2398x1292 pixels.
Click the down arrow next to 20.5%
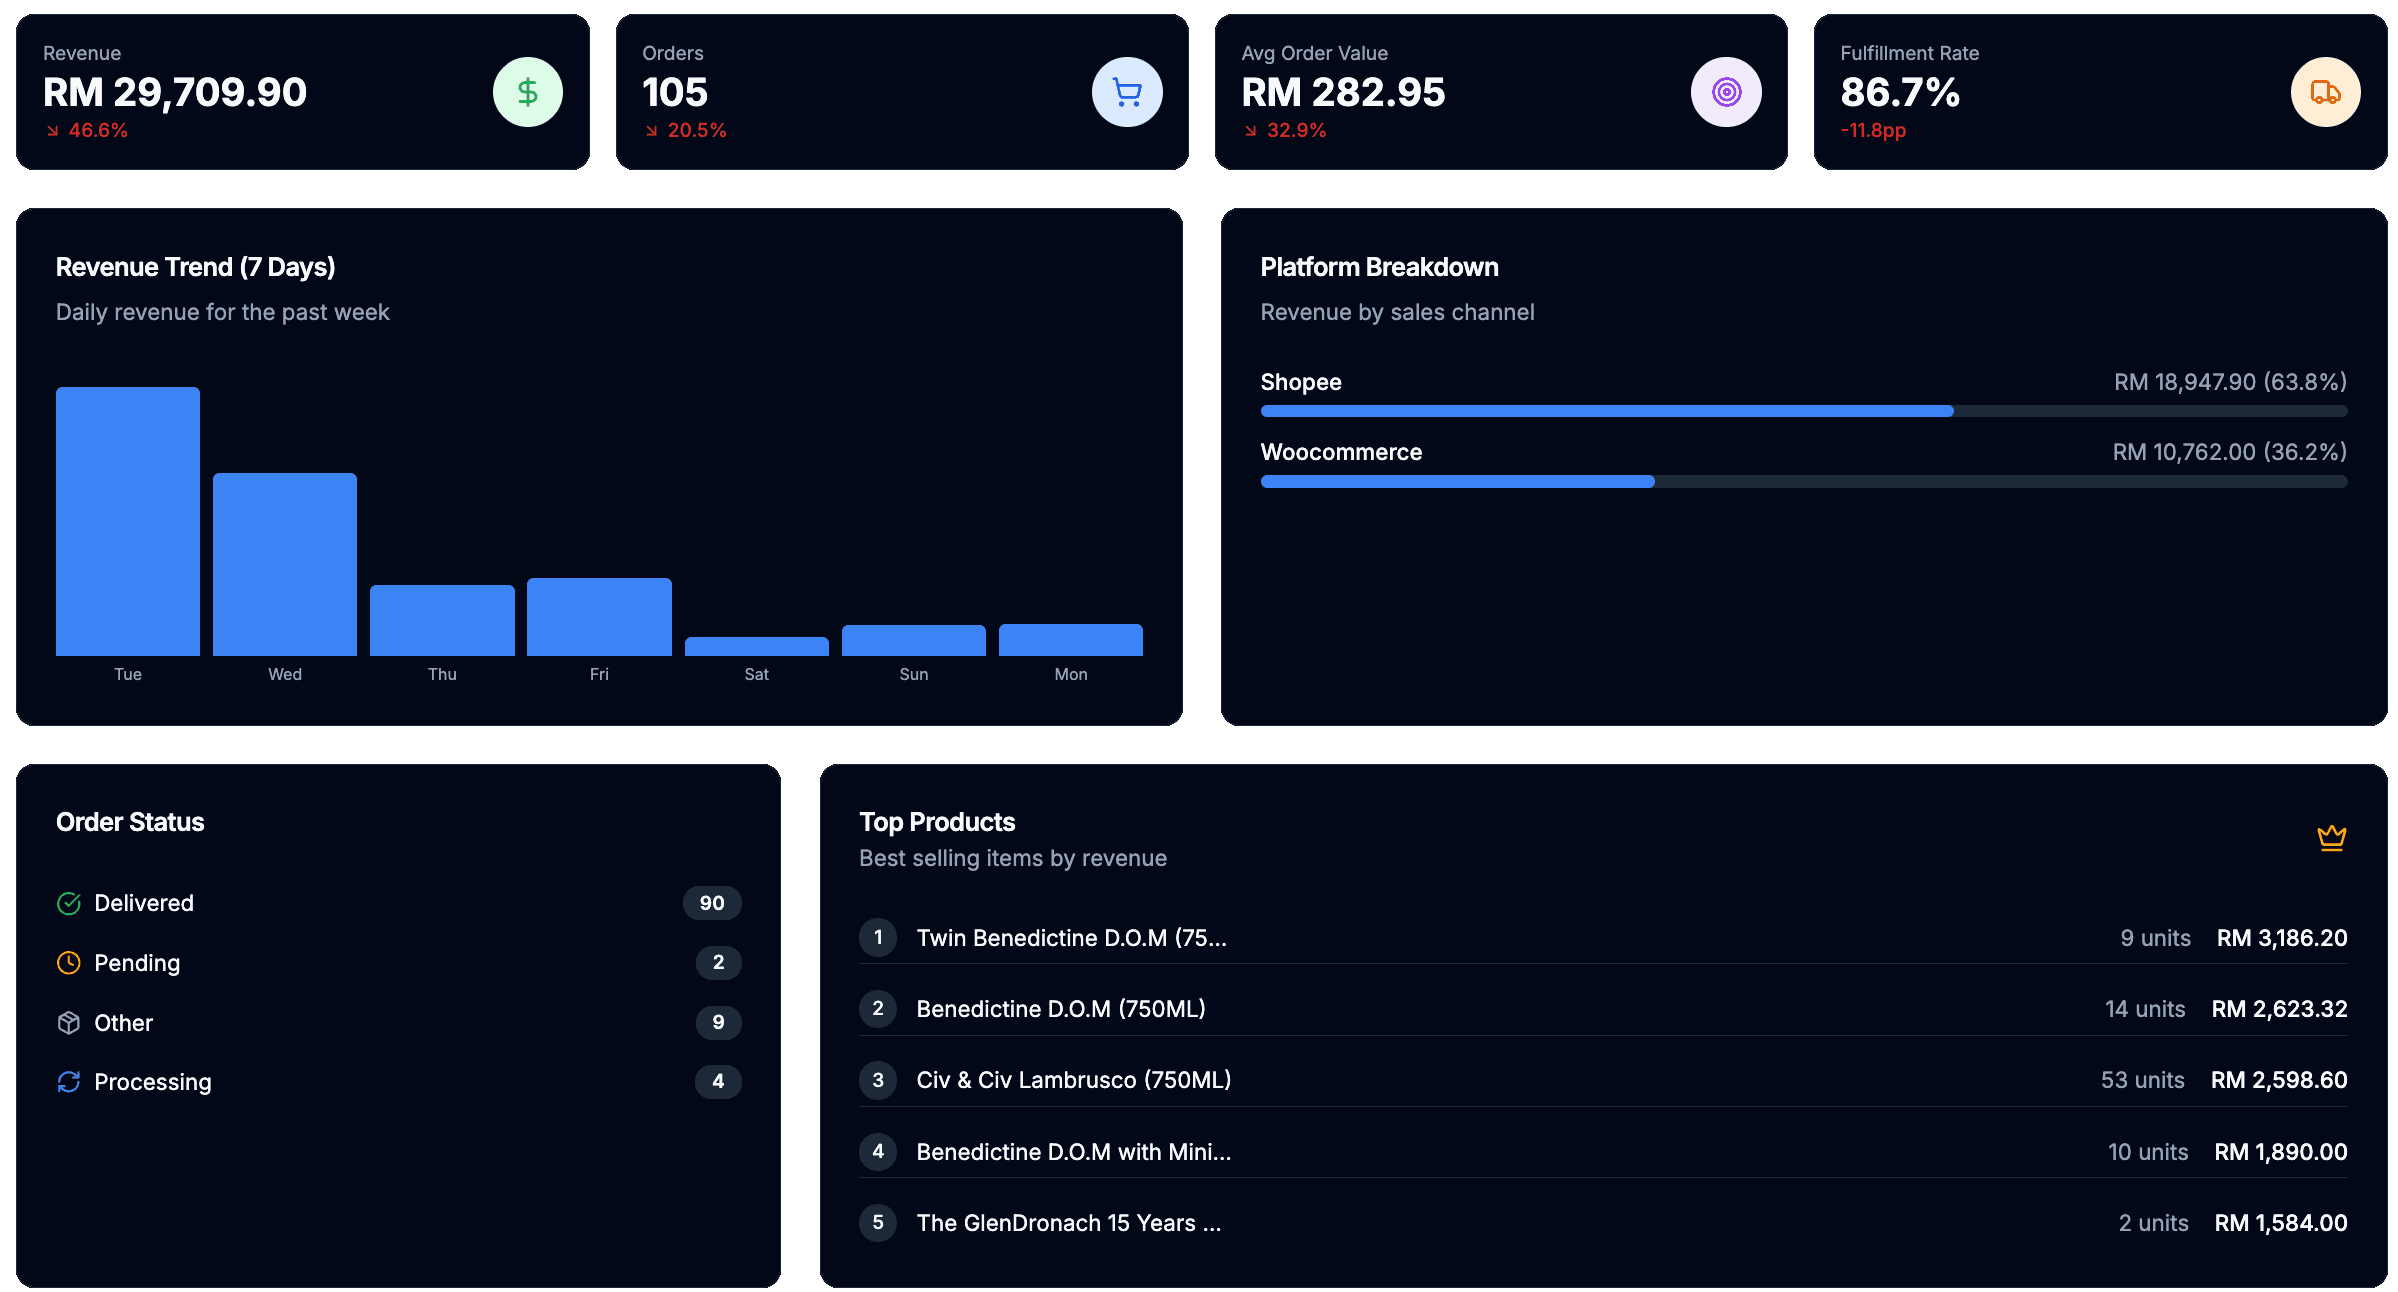click(652, 130)
